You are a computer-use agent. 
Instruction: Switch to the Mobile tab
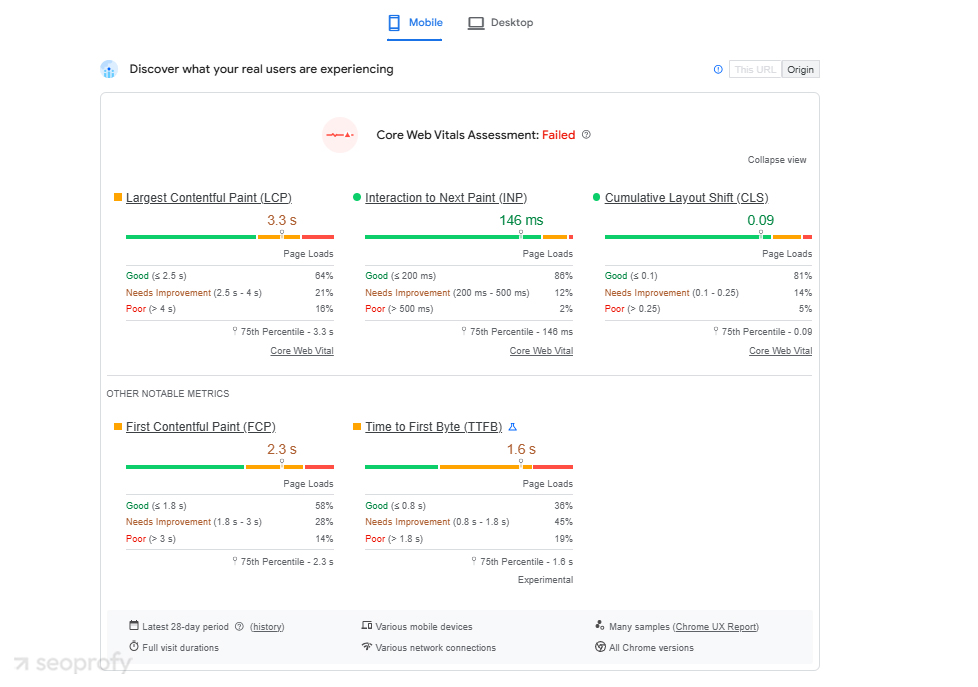tap(415, 23)
